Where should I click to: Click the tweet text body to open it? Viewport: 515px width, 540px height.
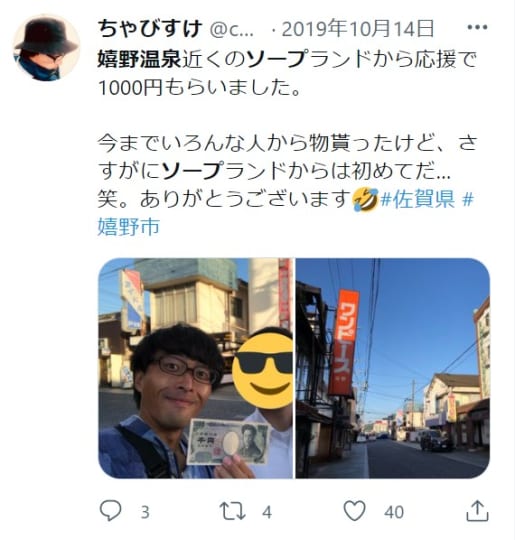click(x=287, y=143)
